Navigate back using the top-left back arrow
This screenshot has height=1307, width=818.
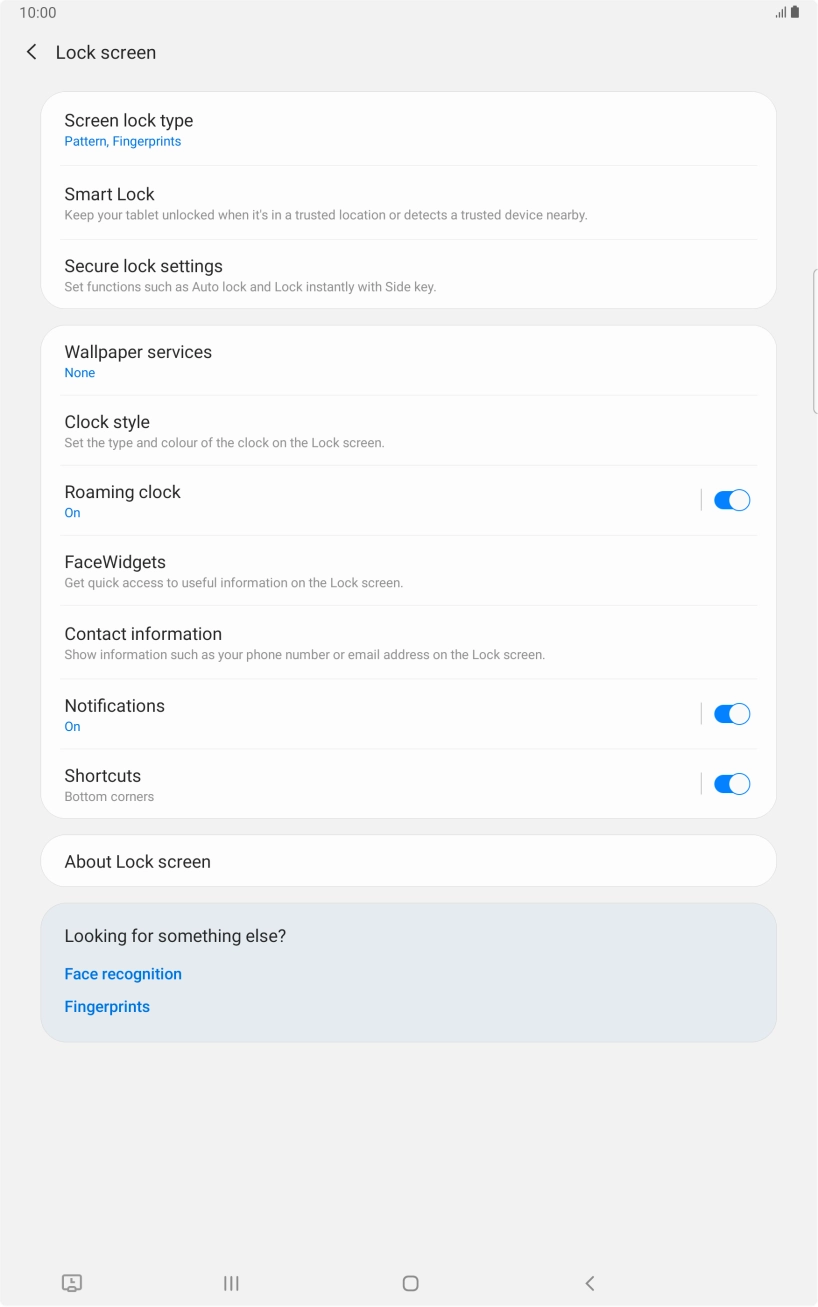click(x=31, y=51)
